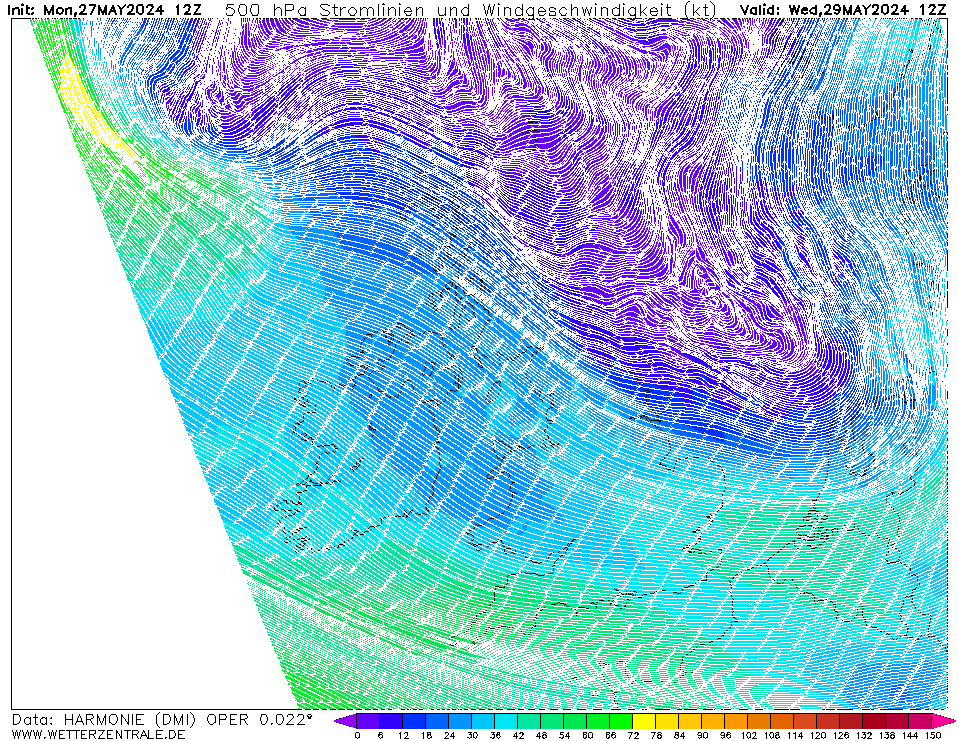
Task: Click the right magenta arrow of the legend
Action: point(944,721)
